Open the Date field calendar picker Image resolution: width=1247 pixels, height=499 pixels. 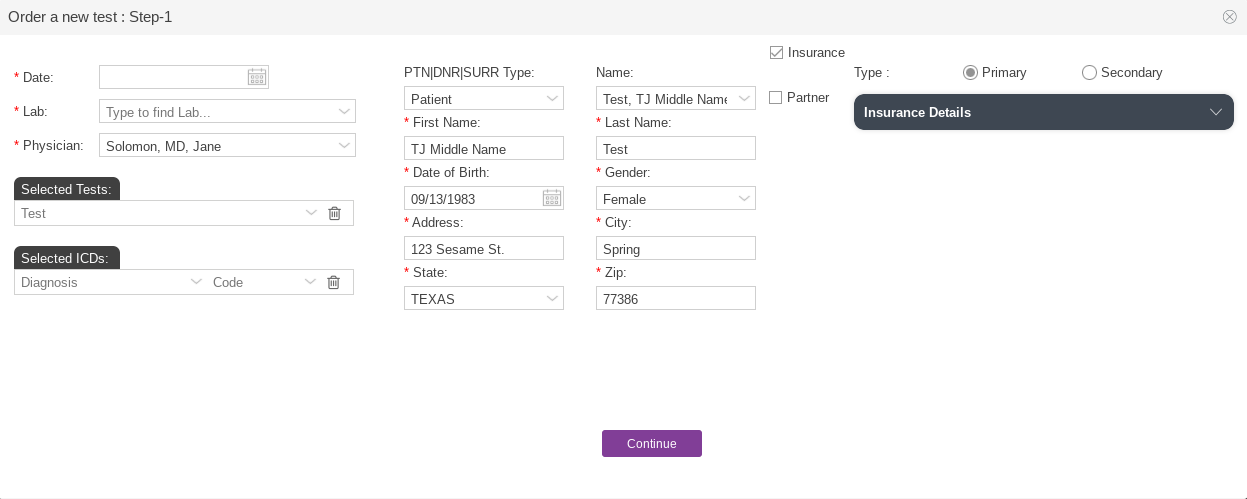coord(257,77)
